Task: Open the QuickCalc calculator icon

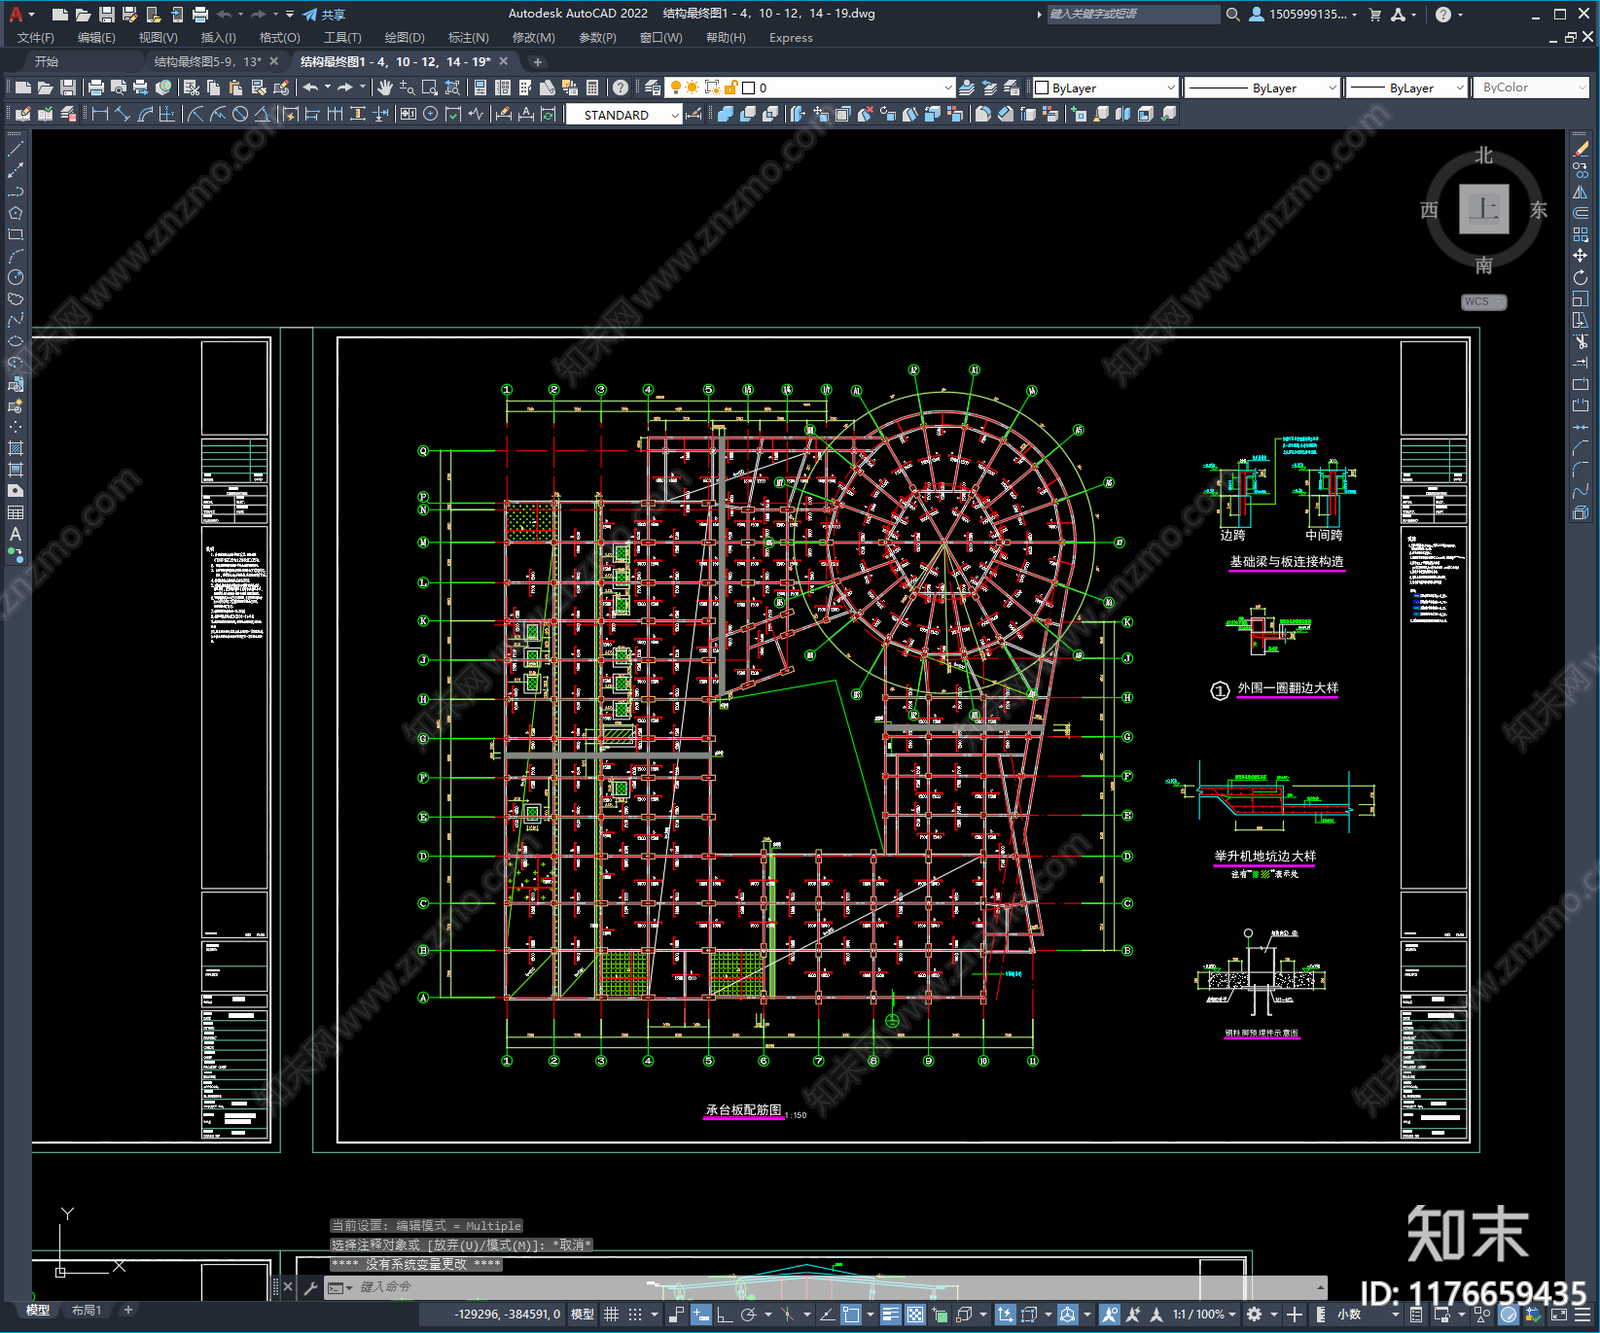Action: click(592, 88)
